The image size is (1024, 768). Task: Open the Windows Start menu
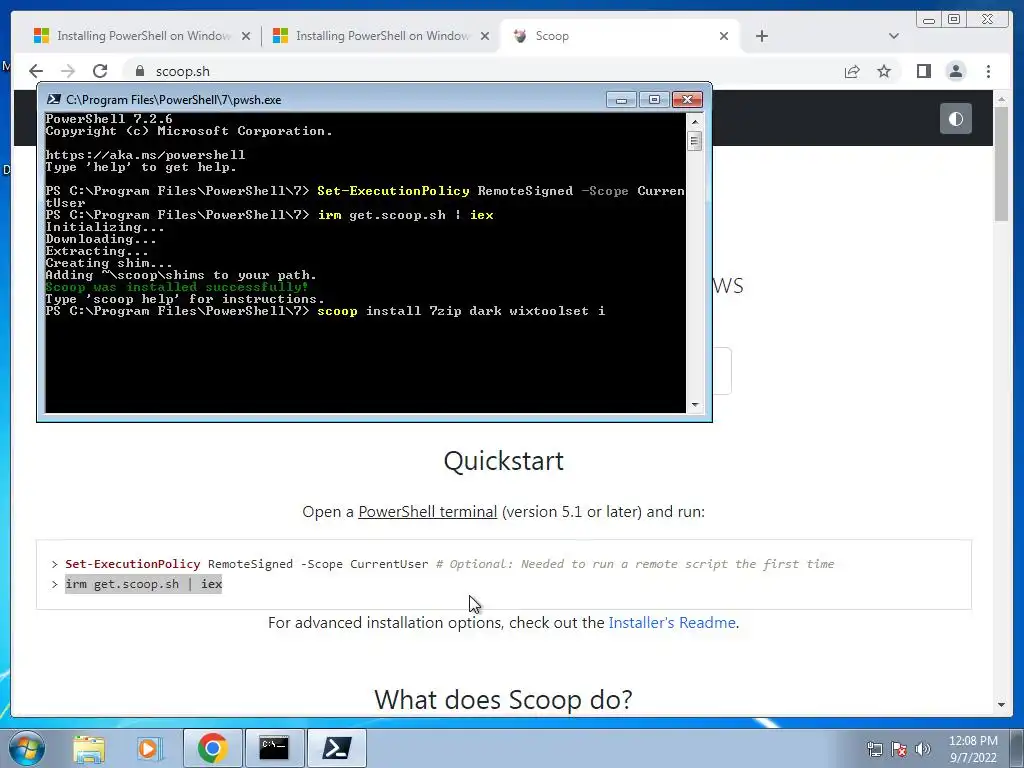[26, 748]
